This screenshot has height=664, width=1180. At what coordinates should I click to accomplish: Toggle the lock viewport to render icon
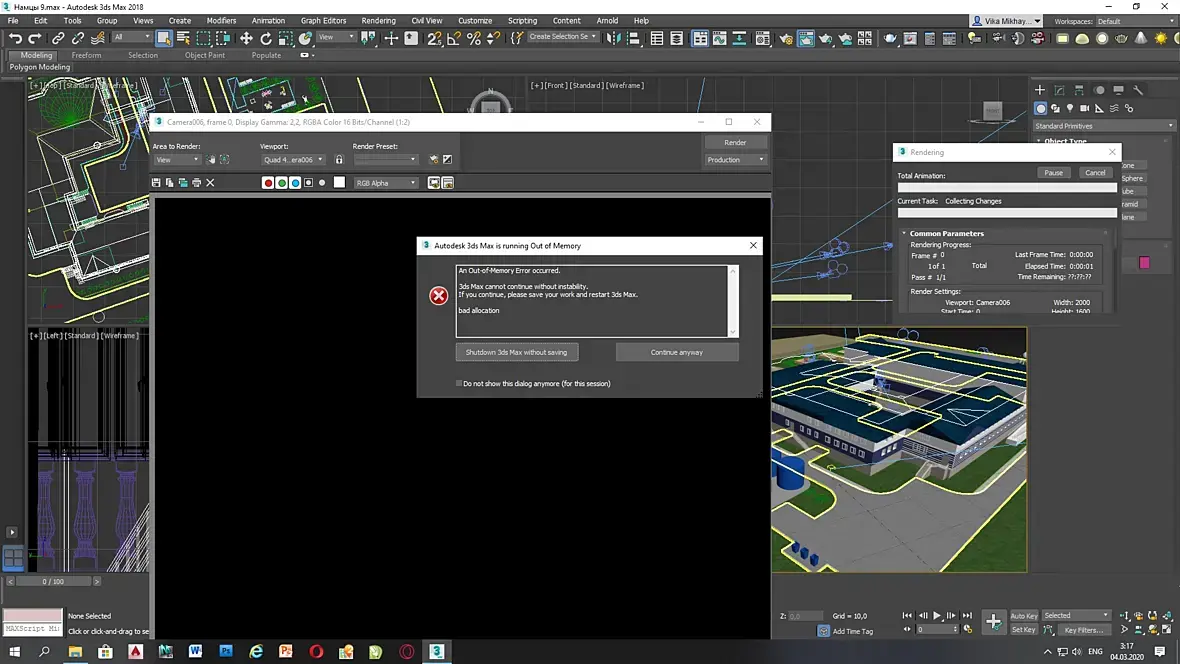tap(339, 160)
